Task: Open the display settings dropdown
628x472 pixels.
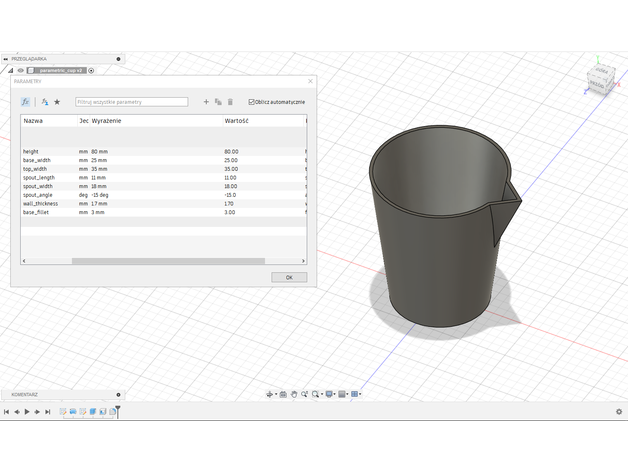Action: [330, 394]
